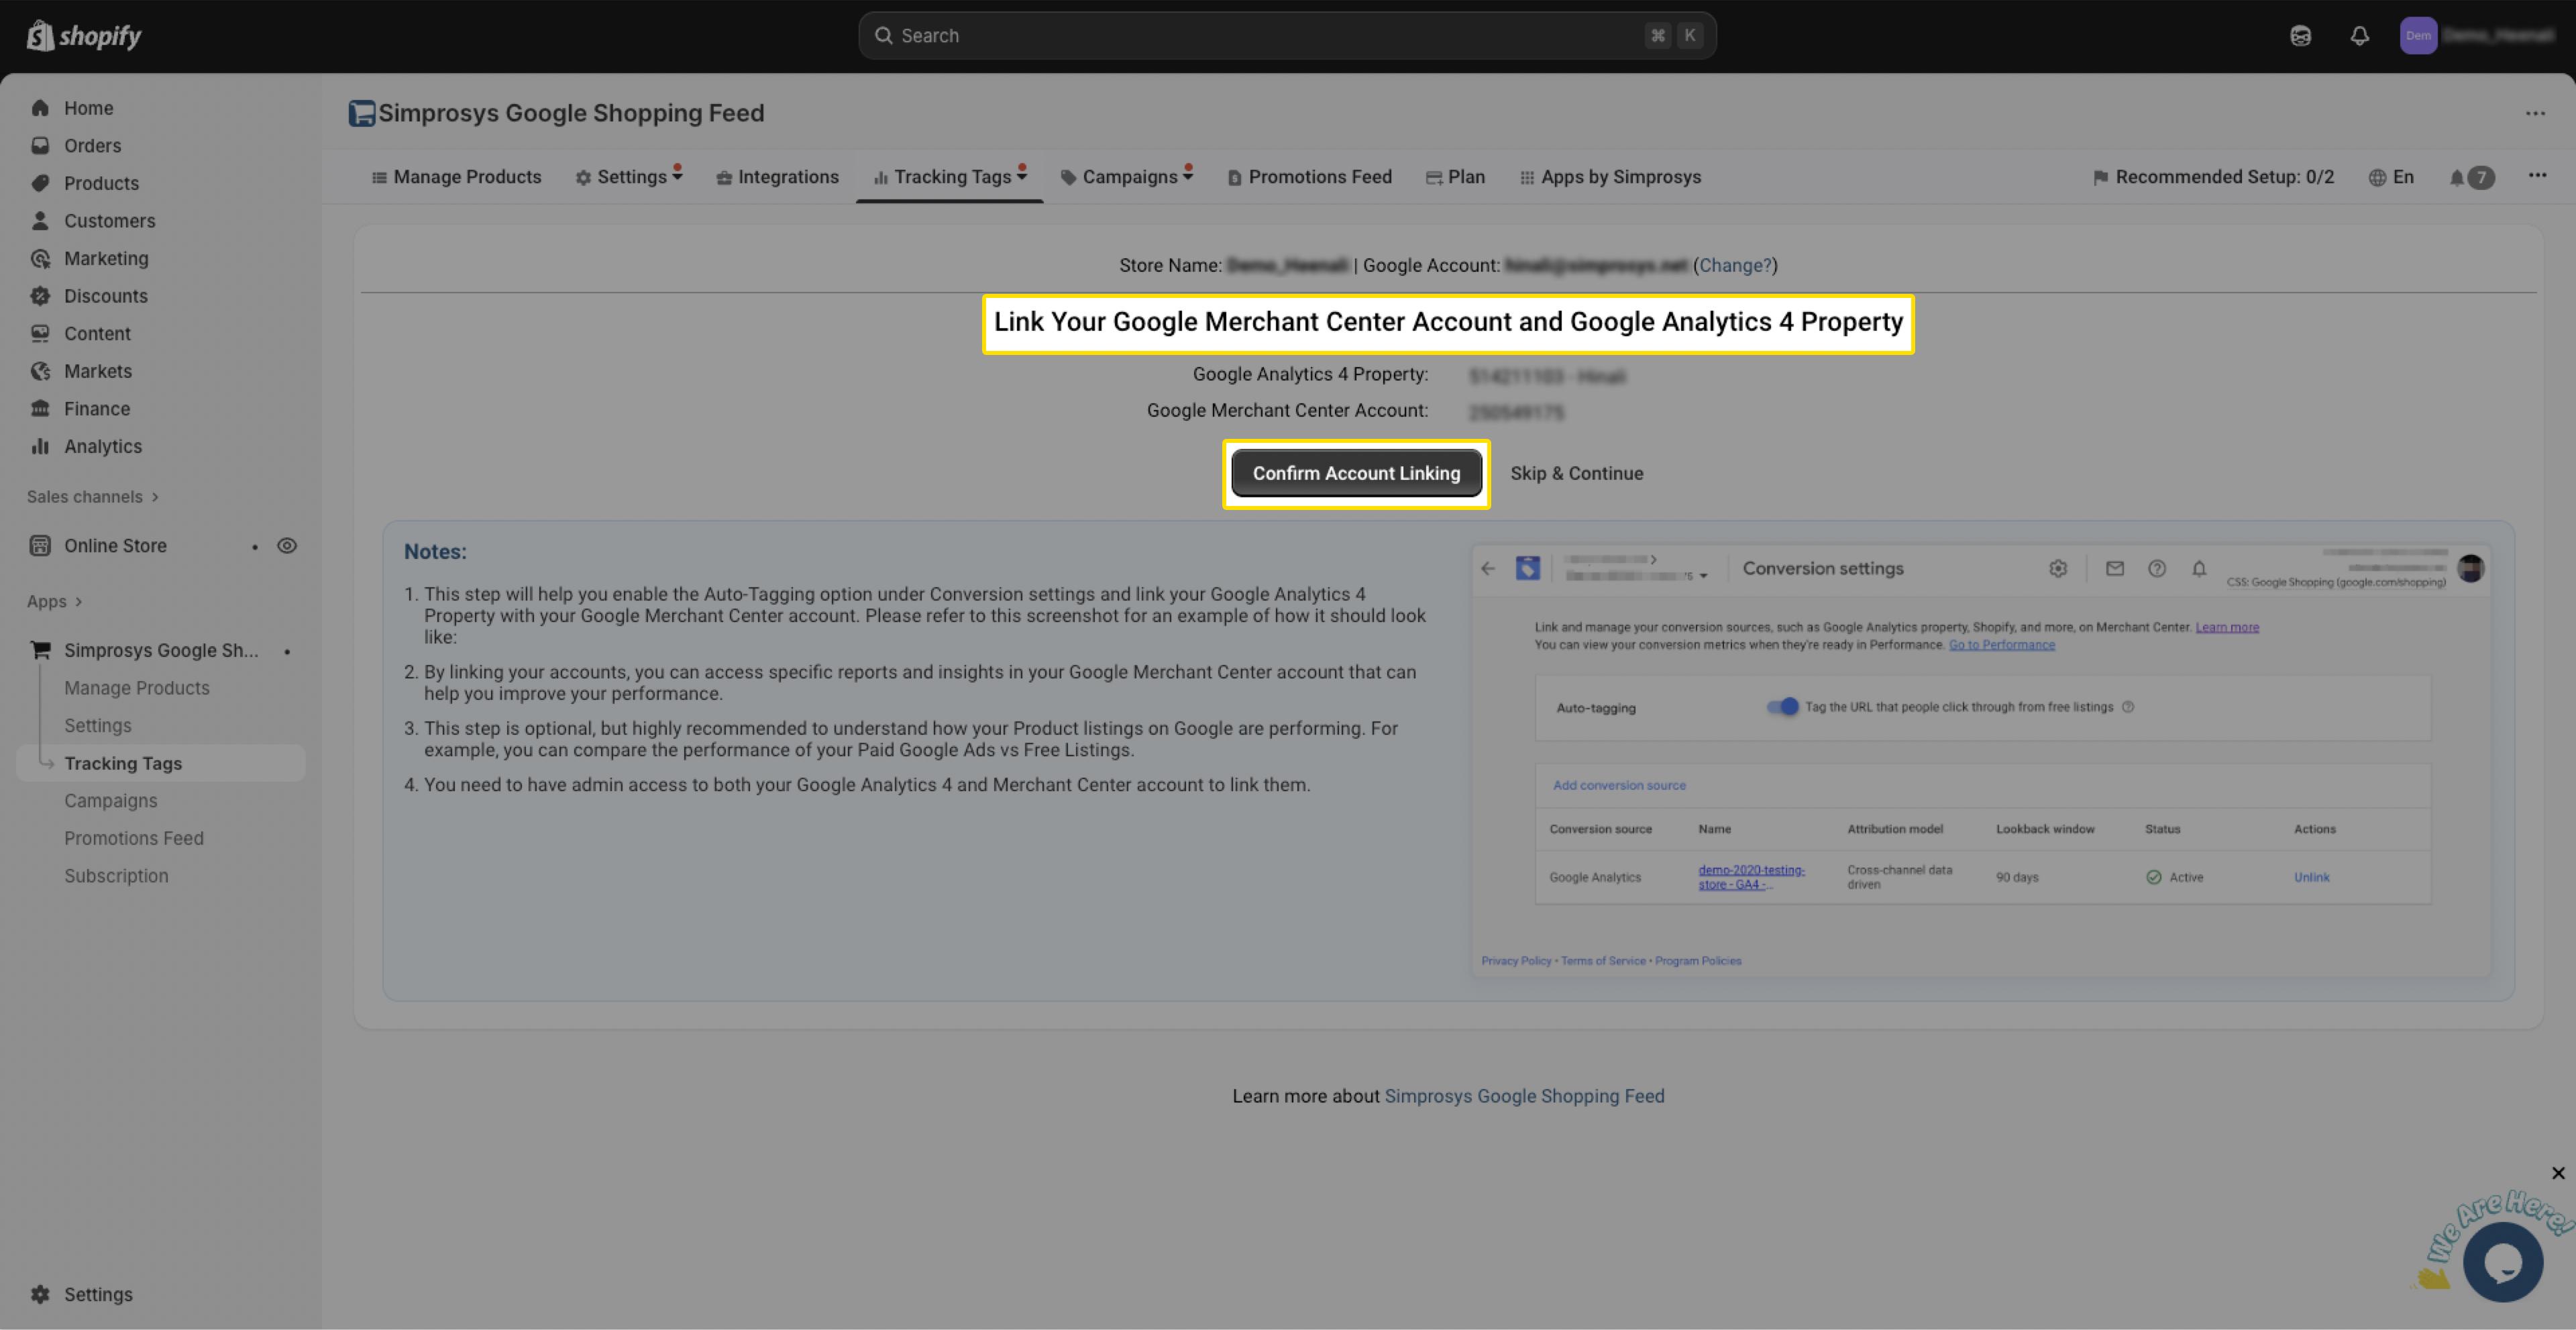Click the Sidekick assistant icon in top bar
Screen dimensions: 2576x1330
2300,36
